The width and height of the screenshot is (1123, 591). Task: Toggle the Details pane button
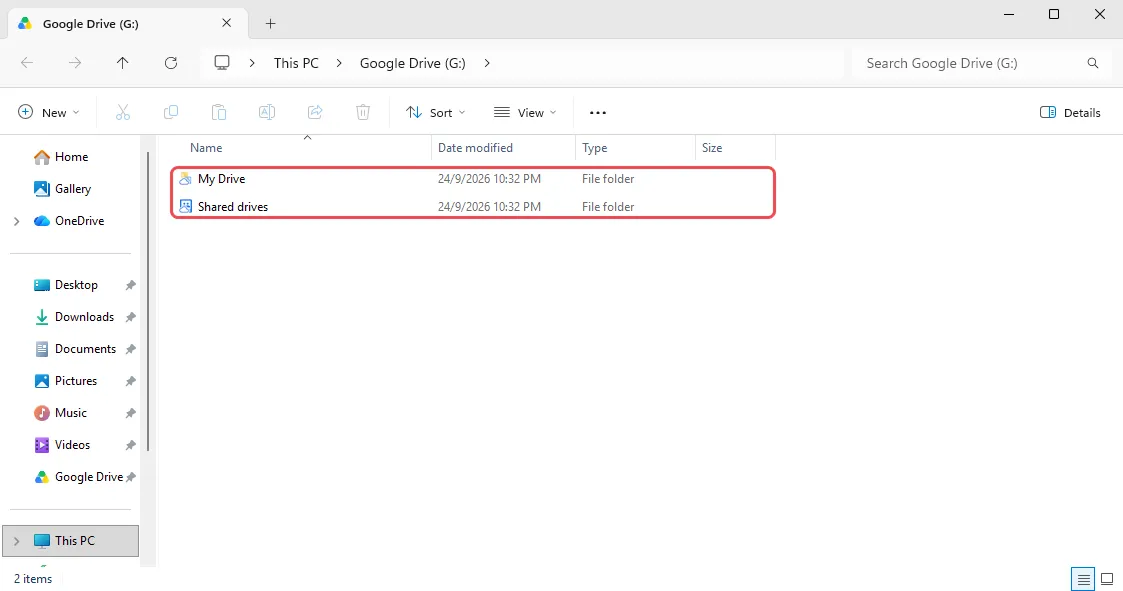1070,112
